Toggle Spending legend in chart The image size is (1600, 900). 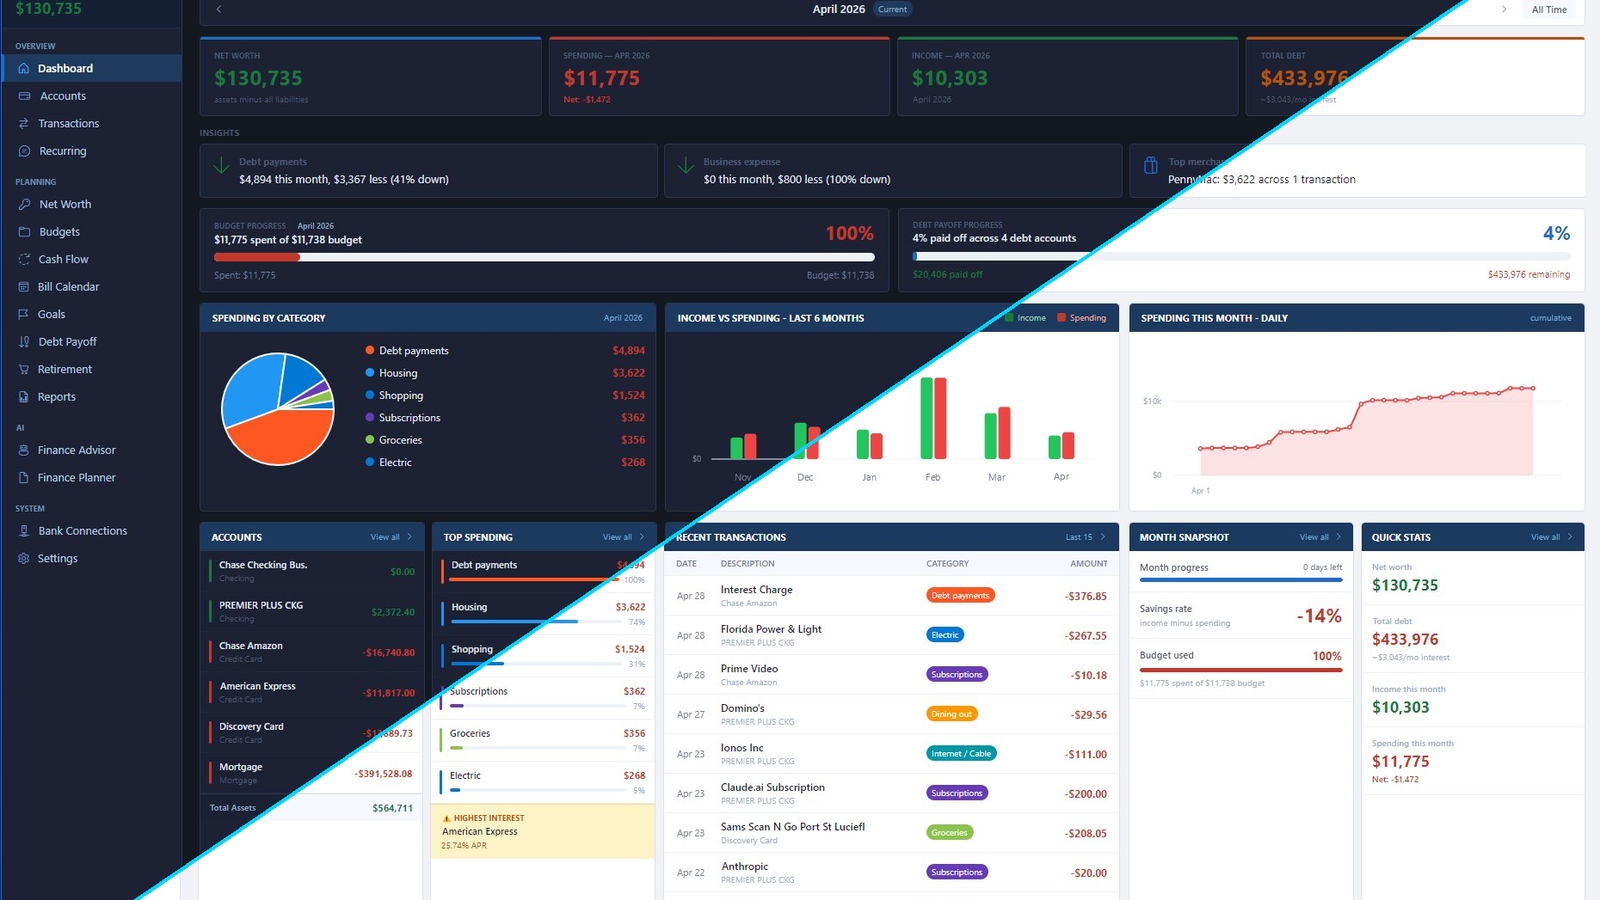click(1082, 318)
